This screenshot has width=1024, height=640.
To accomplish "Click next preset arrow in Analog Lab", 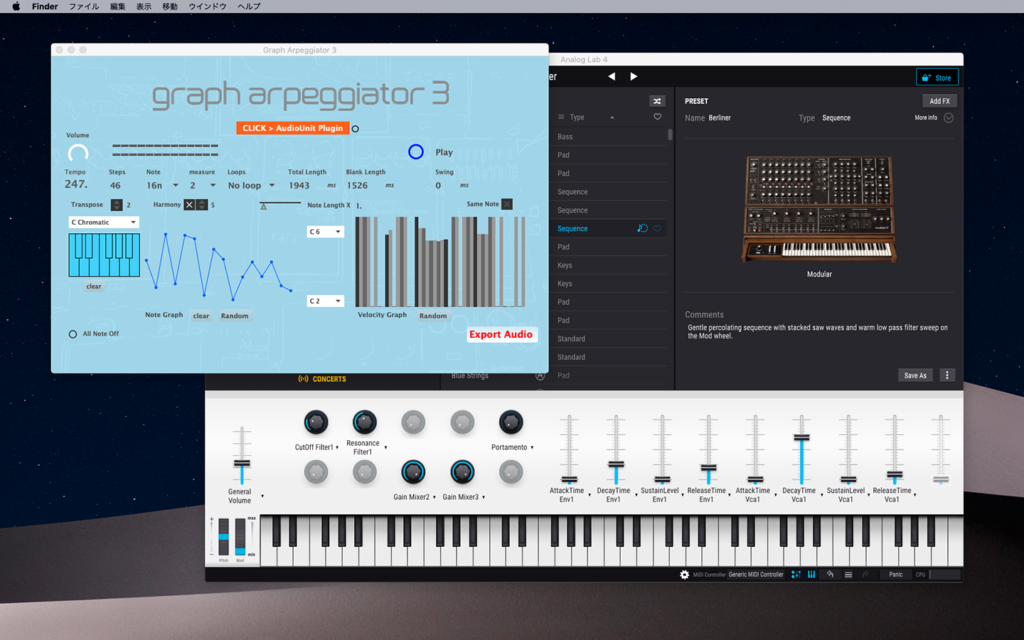I will pos(633,76).
